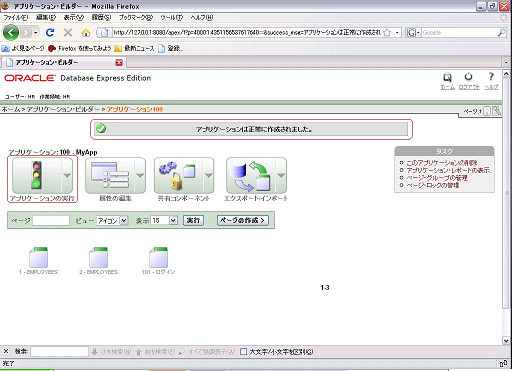Open the ヘルプ menu in menu bar
Image resolution: width=512 pixels, height=371 pixels.
coord(201,17)
